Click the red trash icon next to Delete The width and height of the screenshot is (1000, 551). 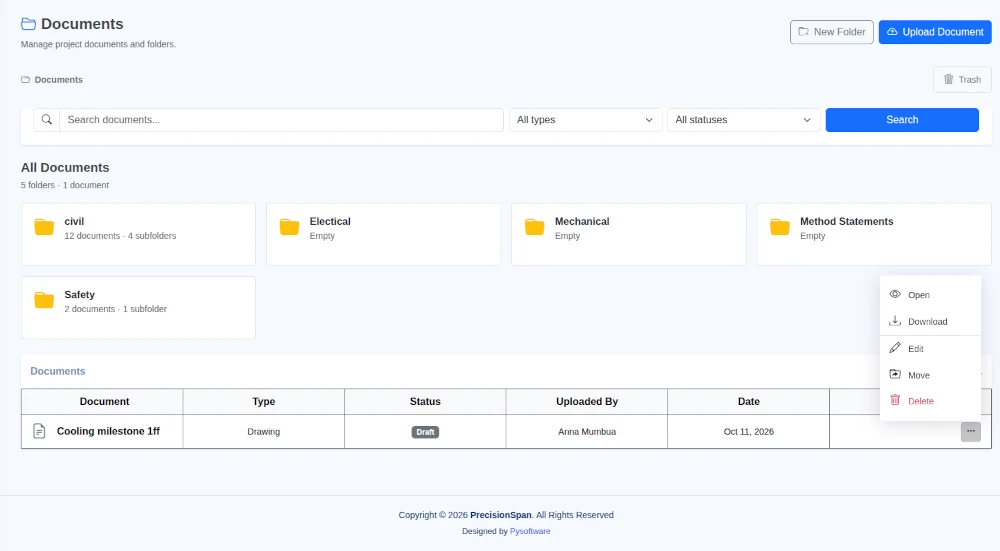pos(895,400)
